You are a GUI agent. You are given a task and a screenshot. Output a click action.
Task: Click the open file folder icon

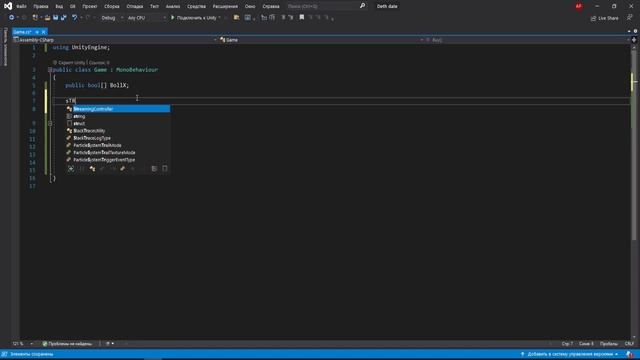[x=47, y=18]
